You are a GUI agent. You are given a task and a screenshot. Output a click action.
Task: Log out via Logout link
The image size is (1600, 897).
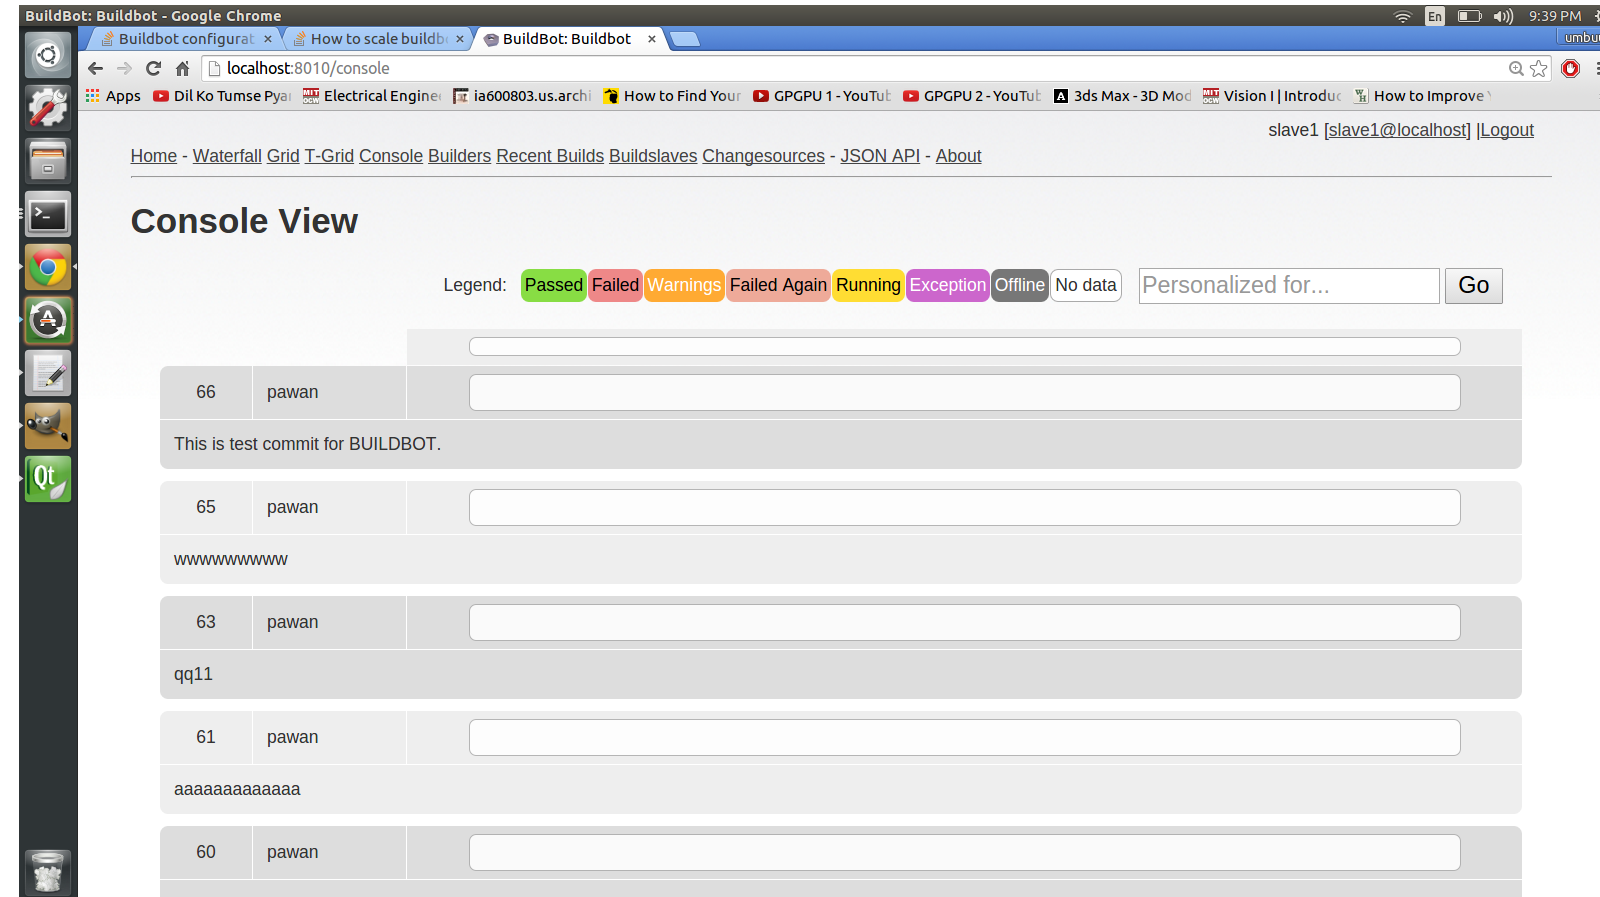pyautogui.click(x=1507, y=130)
